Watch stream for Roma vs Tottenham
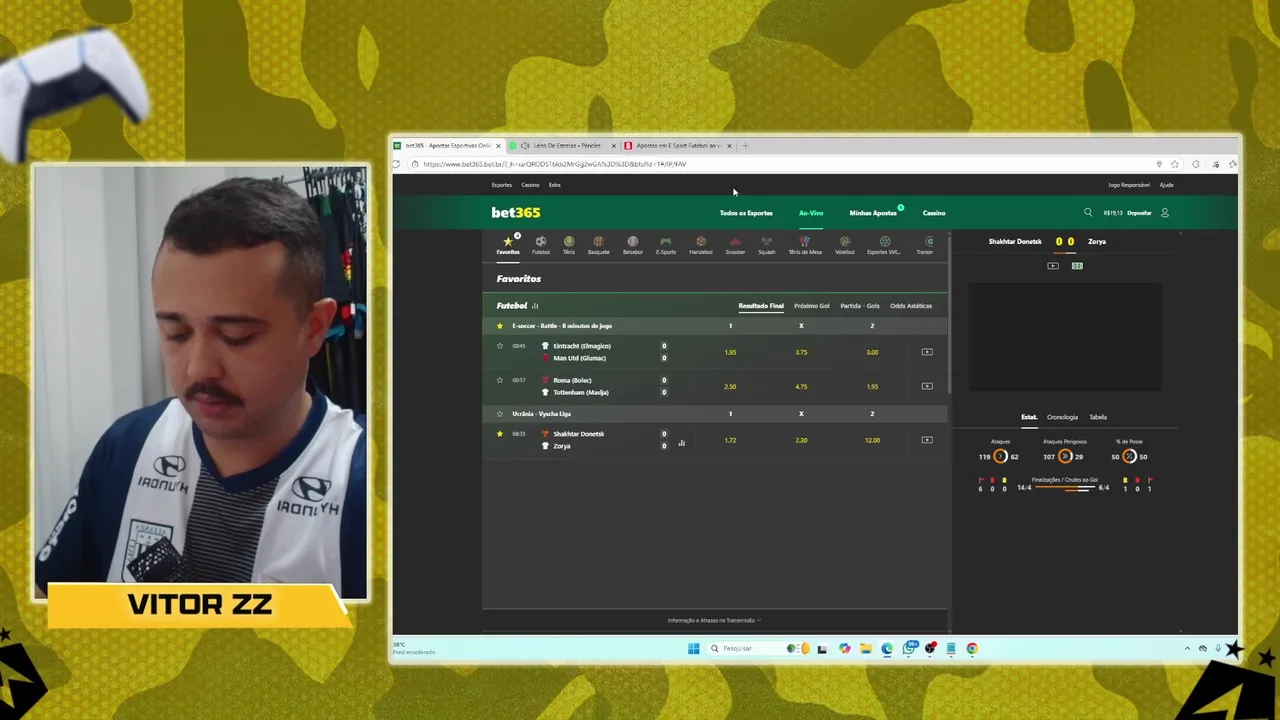Screen dimensions: 1280x720 point(927,386)
